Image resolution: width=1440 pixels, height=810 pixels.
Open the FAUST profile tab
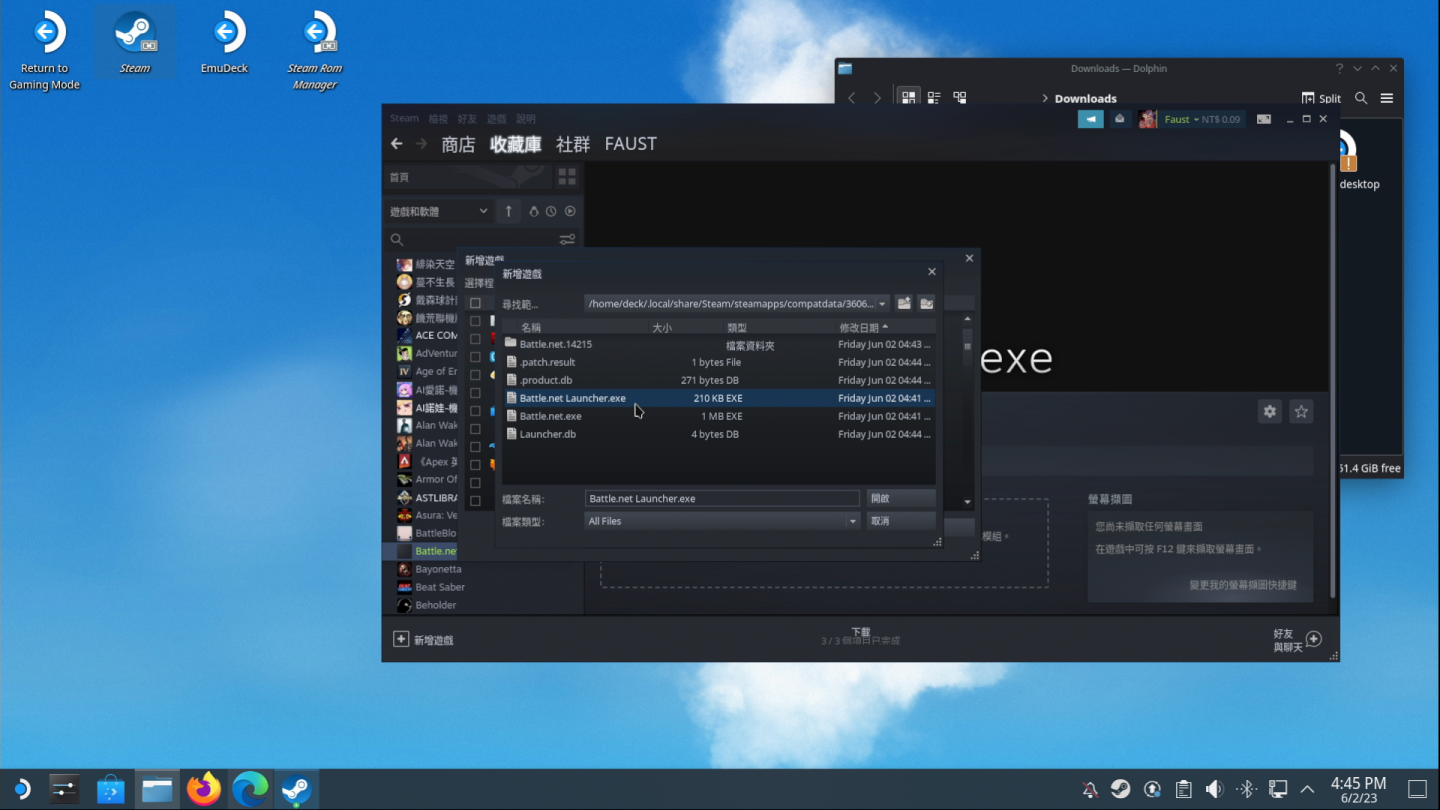[630, 144]
